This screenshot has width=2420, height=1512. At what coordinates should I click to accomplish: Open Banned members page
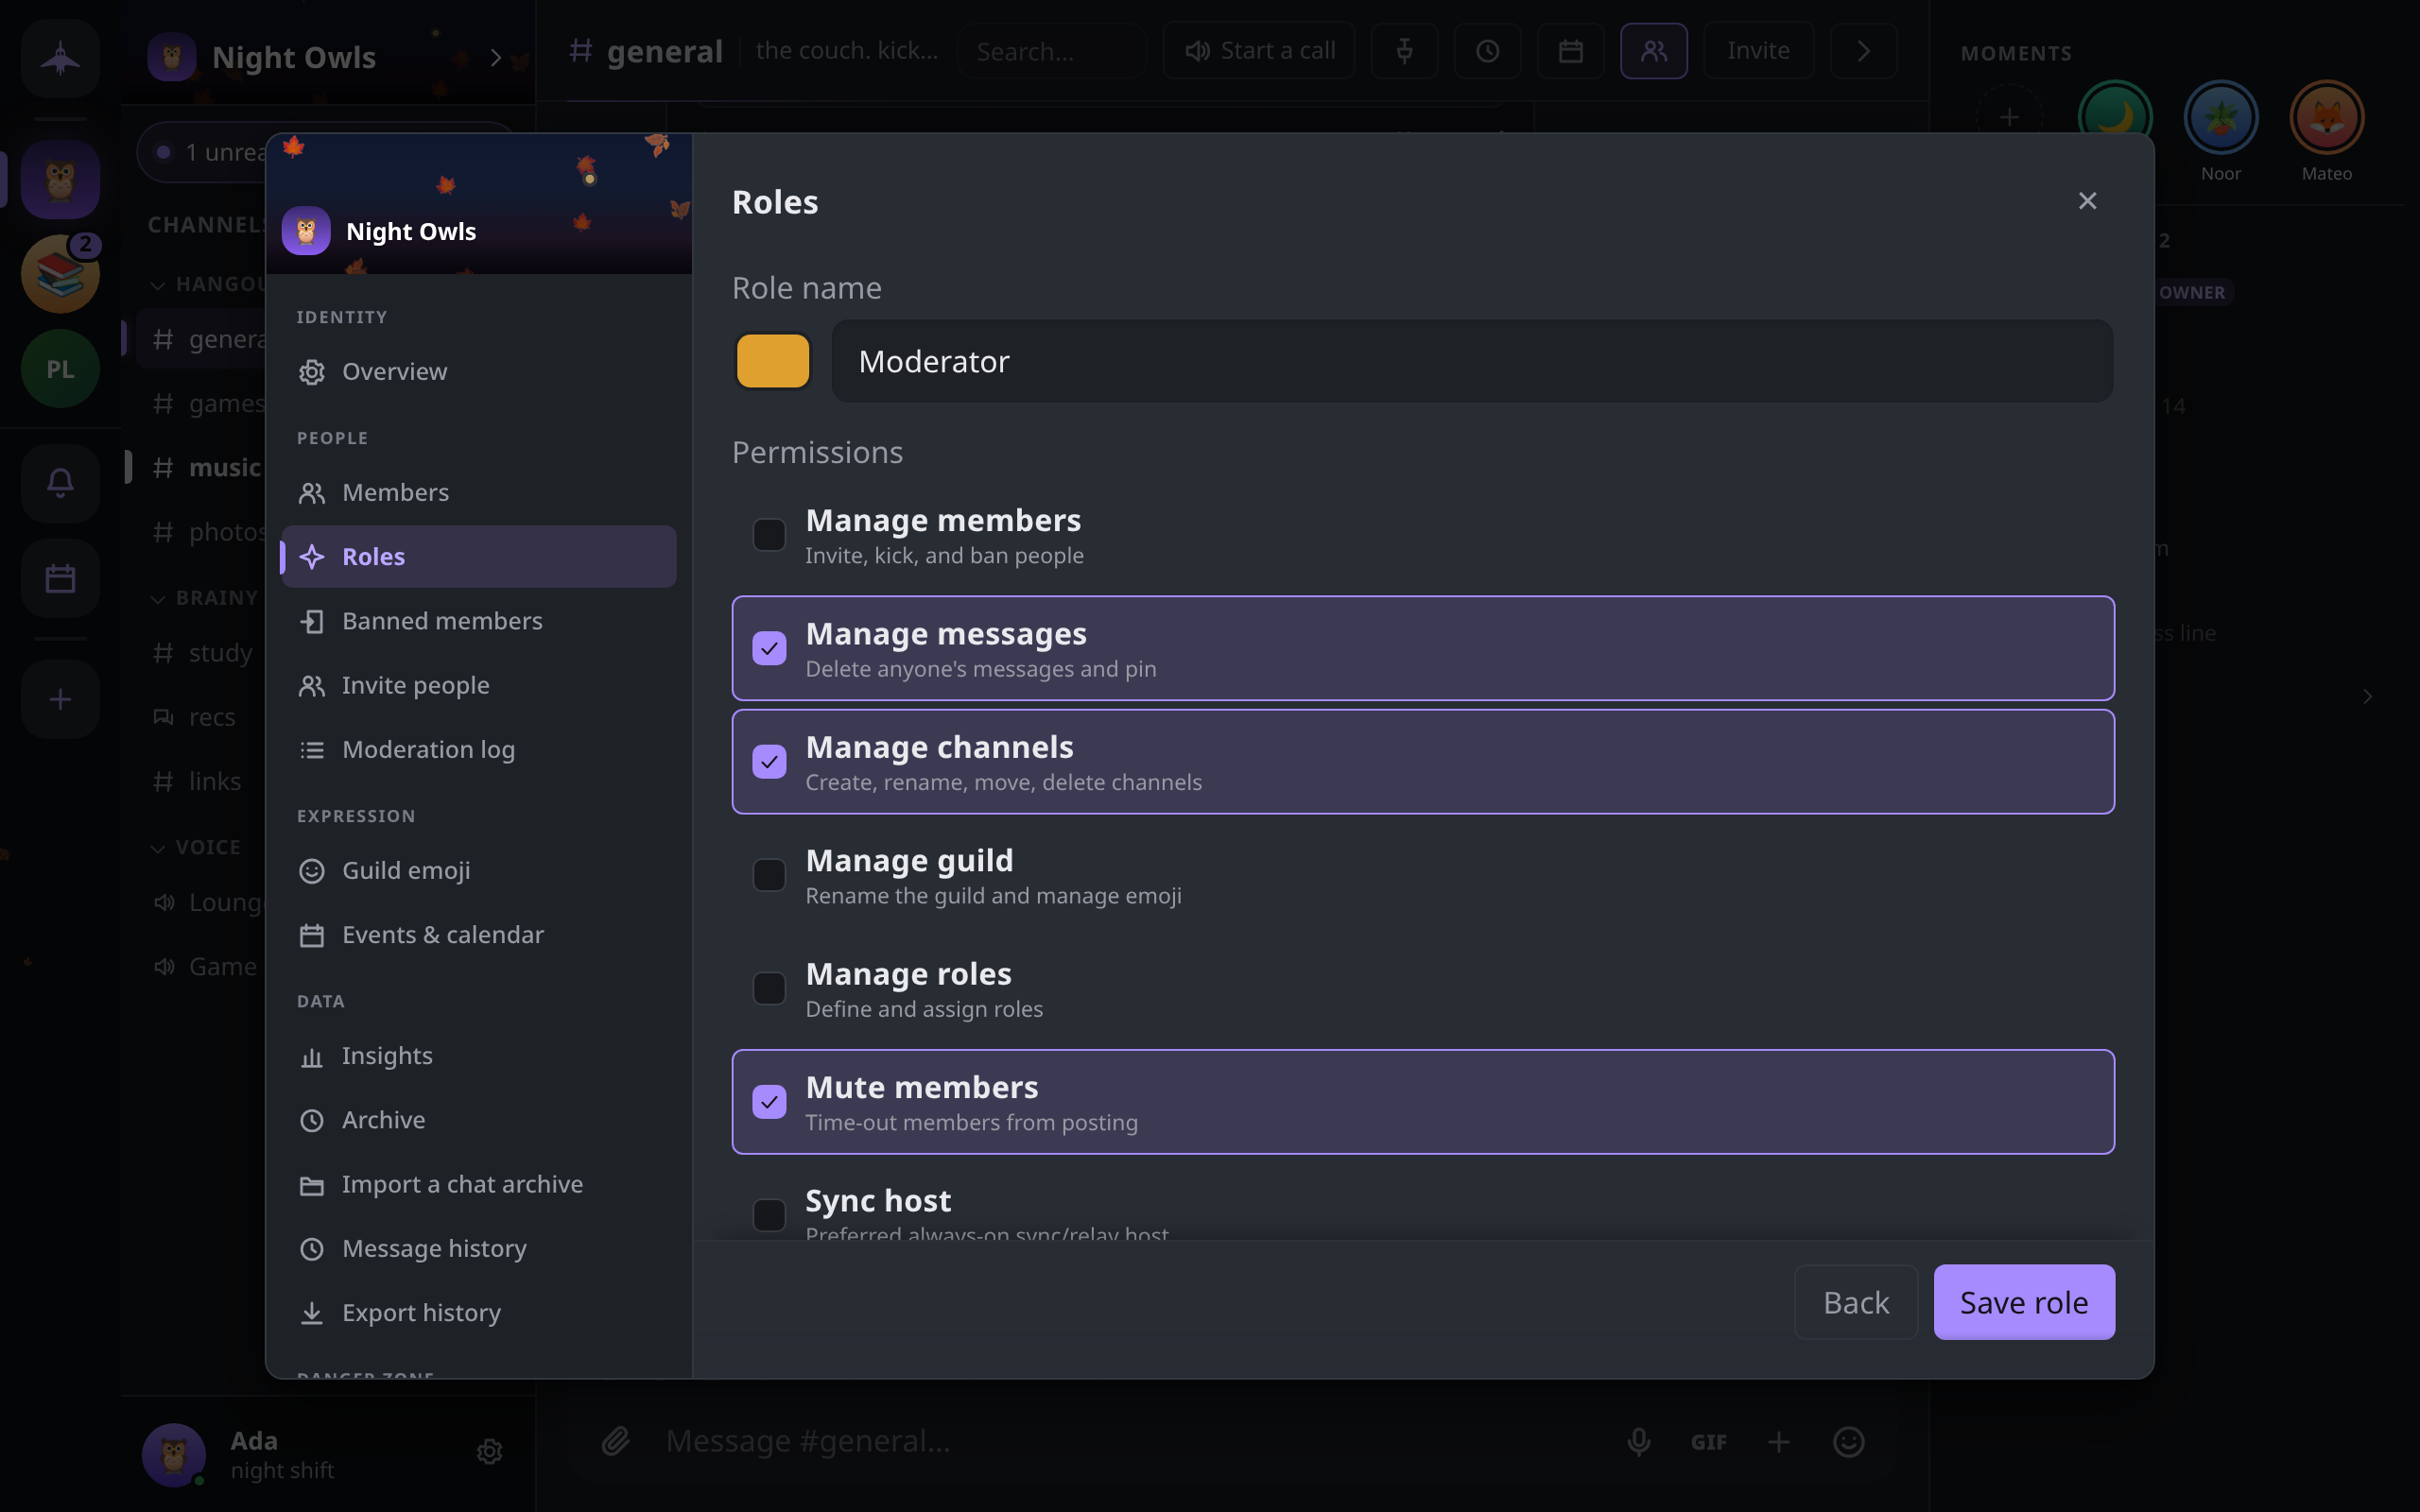[478, 621]
